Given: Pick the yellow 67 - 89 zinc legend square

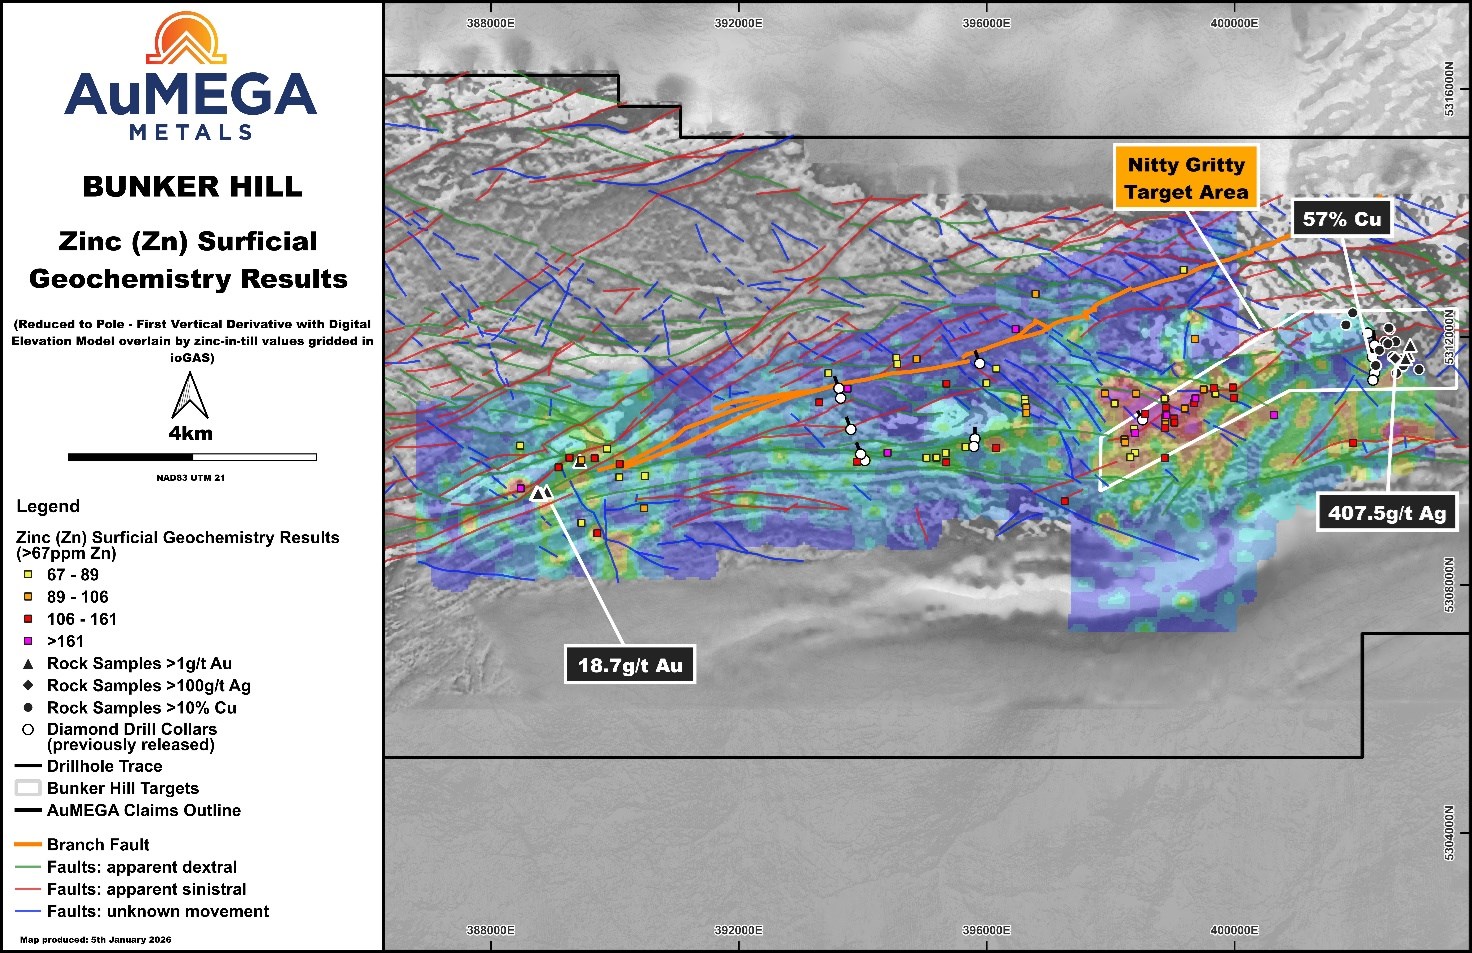Looking at the screenshot, I should [x=28, y=575].
